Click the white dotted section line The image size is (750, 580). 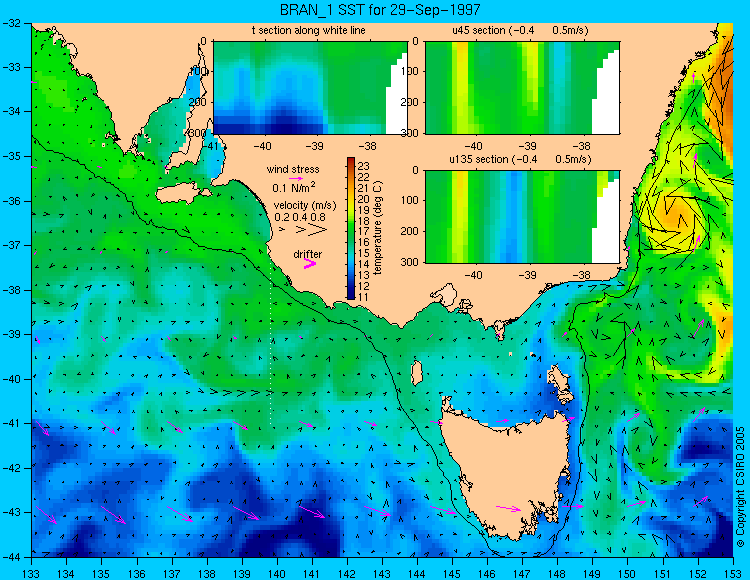click(271, 336)
